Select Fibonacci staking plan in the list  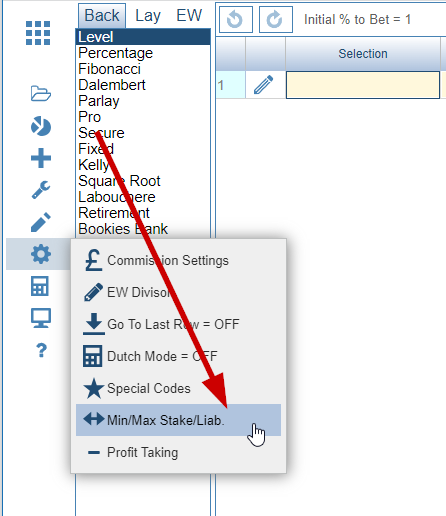pos(109,69)
